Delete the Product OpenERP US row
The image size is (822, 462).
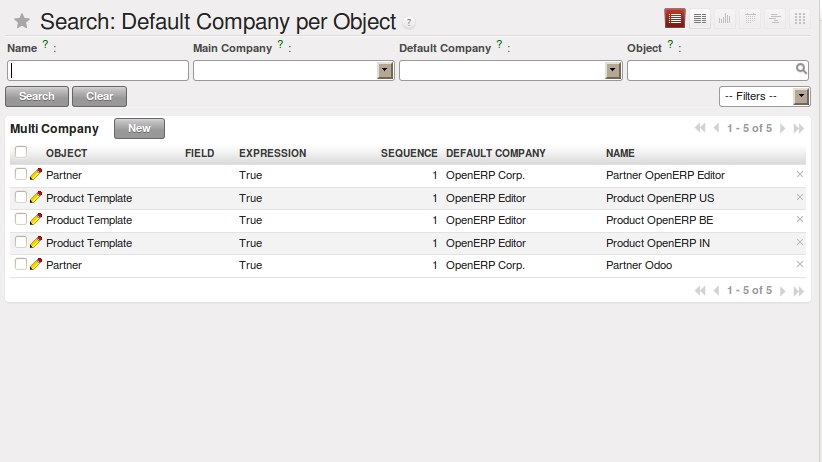pyautogui.click(x=799, y=197)
